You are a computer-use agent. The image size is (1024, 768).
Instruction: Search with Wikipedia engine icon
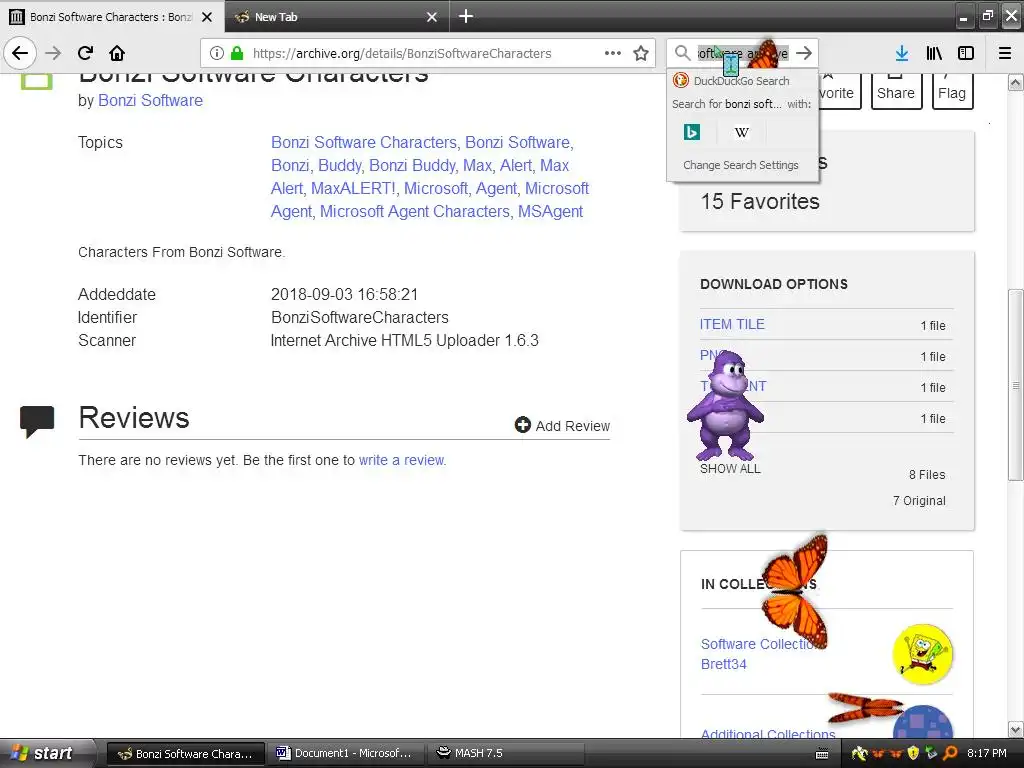[x=741, y=133]
